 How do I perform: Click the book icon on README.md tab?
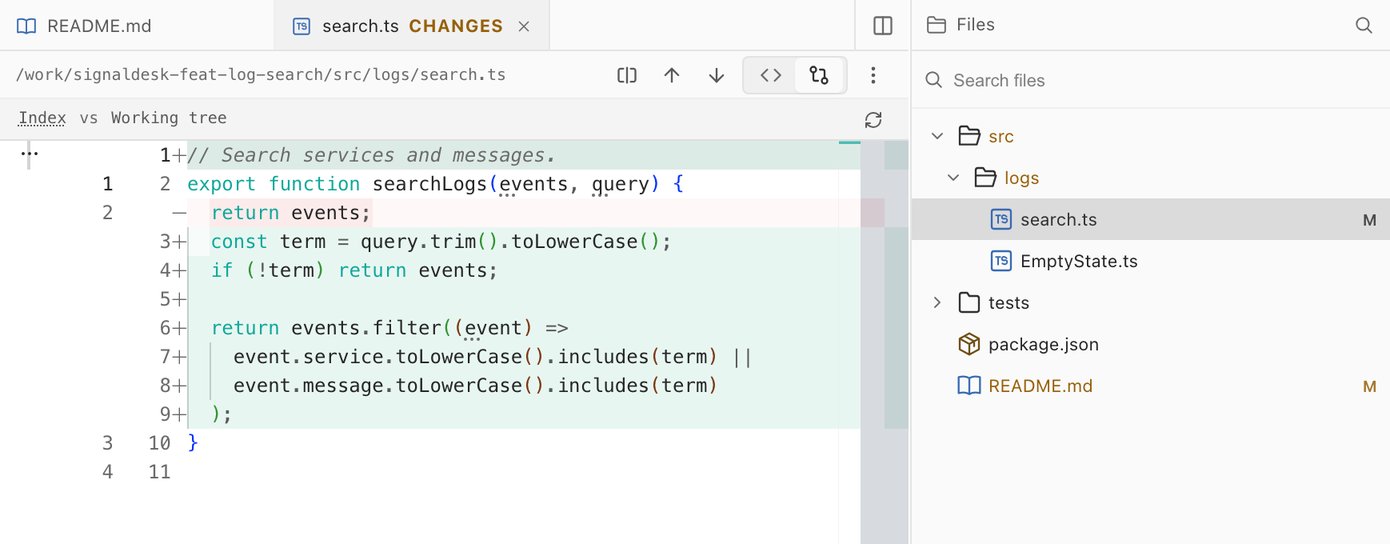coord(27,26)
